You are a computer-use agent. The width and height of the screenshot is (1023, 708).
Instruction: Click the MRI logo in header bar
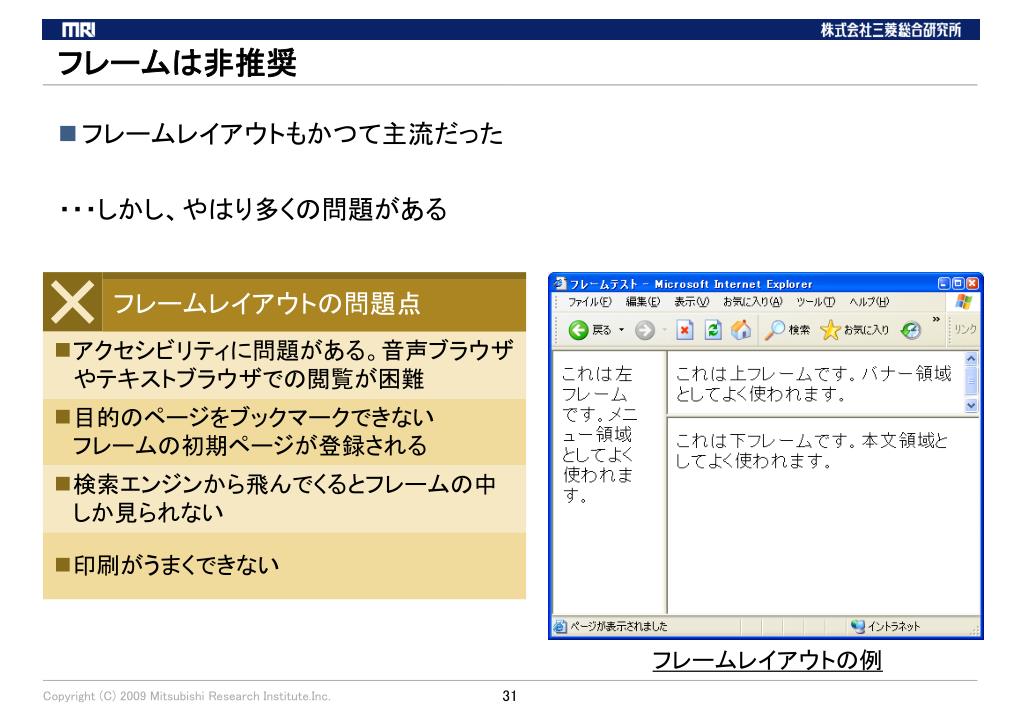click(78, 30)
